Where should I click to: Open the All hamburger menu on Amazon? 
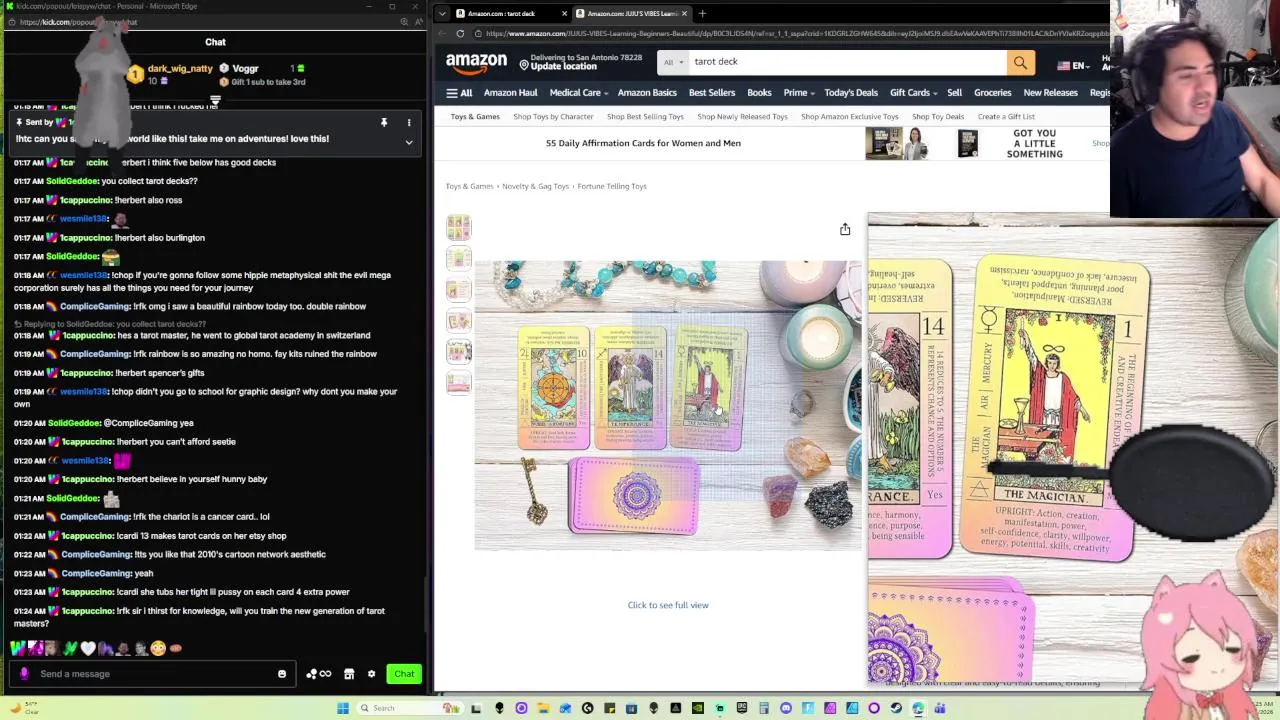click(x=459, y=93)
